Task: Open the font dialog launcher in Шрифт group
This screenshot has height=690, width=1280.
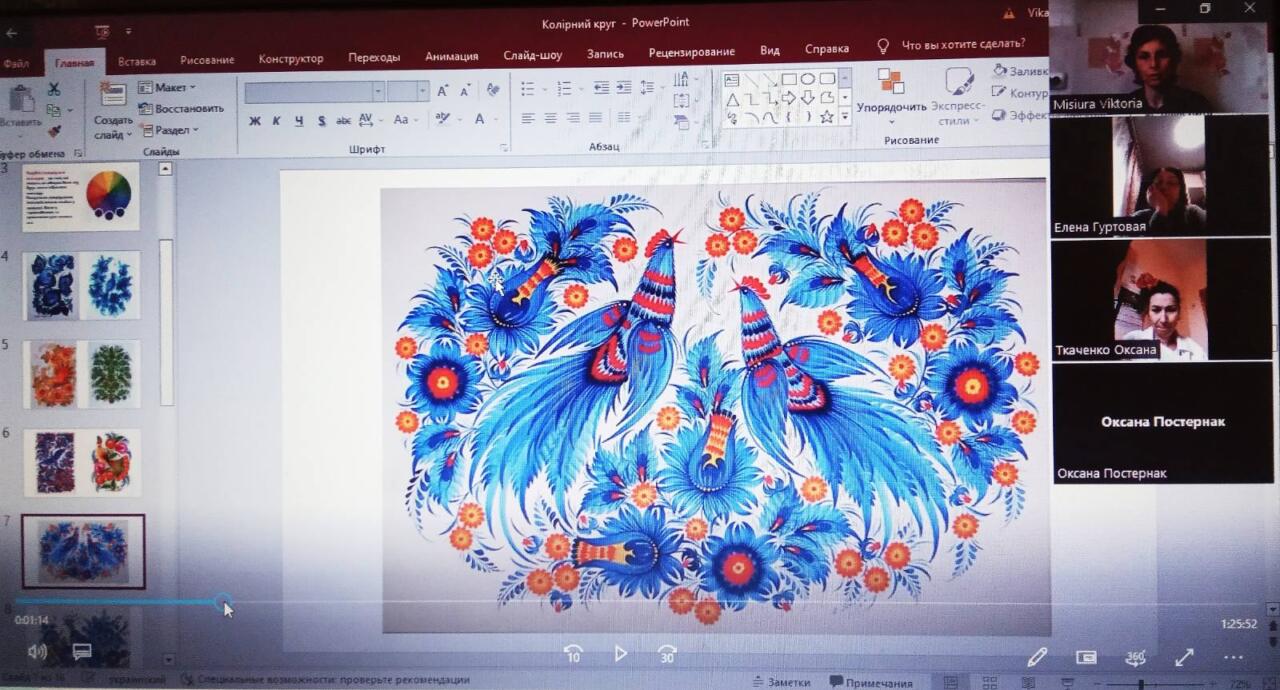Action: click(503, 149)
